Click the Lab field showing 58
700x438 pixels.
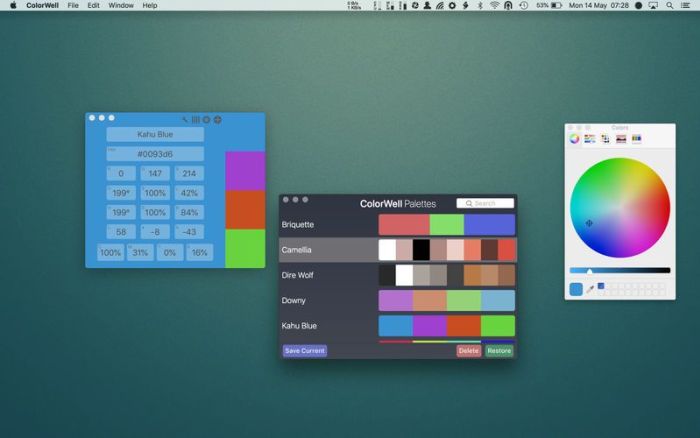coord(121,232)
